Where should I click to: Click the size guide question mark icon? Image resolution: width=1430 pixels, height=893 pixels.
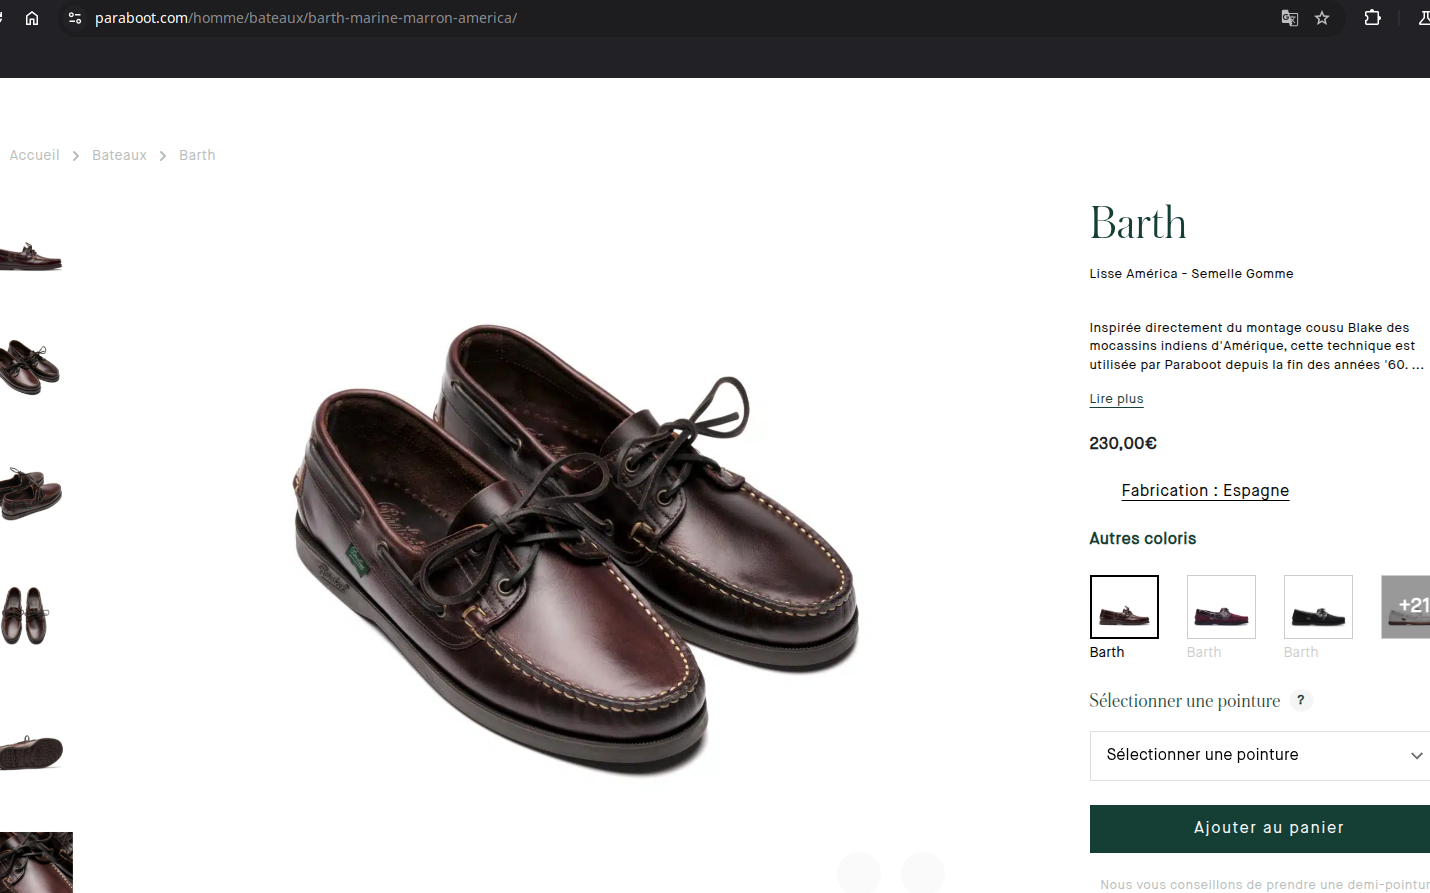(x=1301, y=700)
